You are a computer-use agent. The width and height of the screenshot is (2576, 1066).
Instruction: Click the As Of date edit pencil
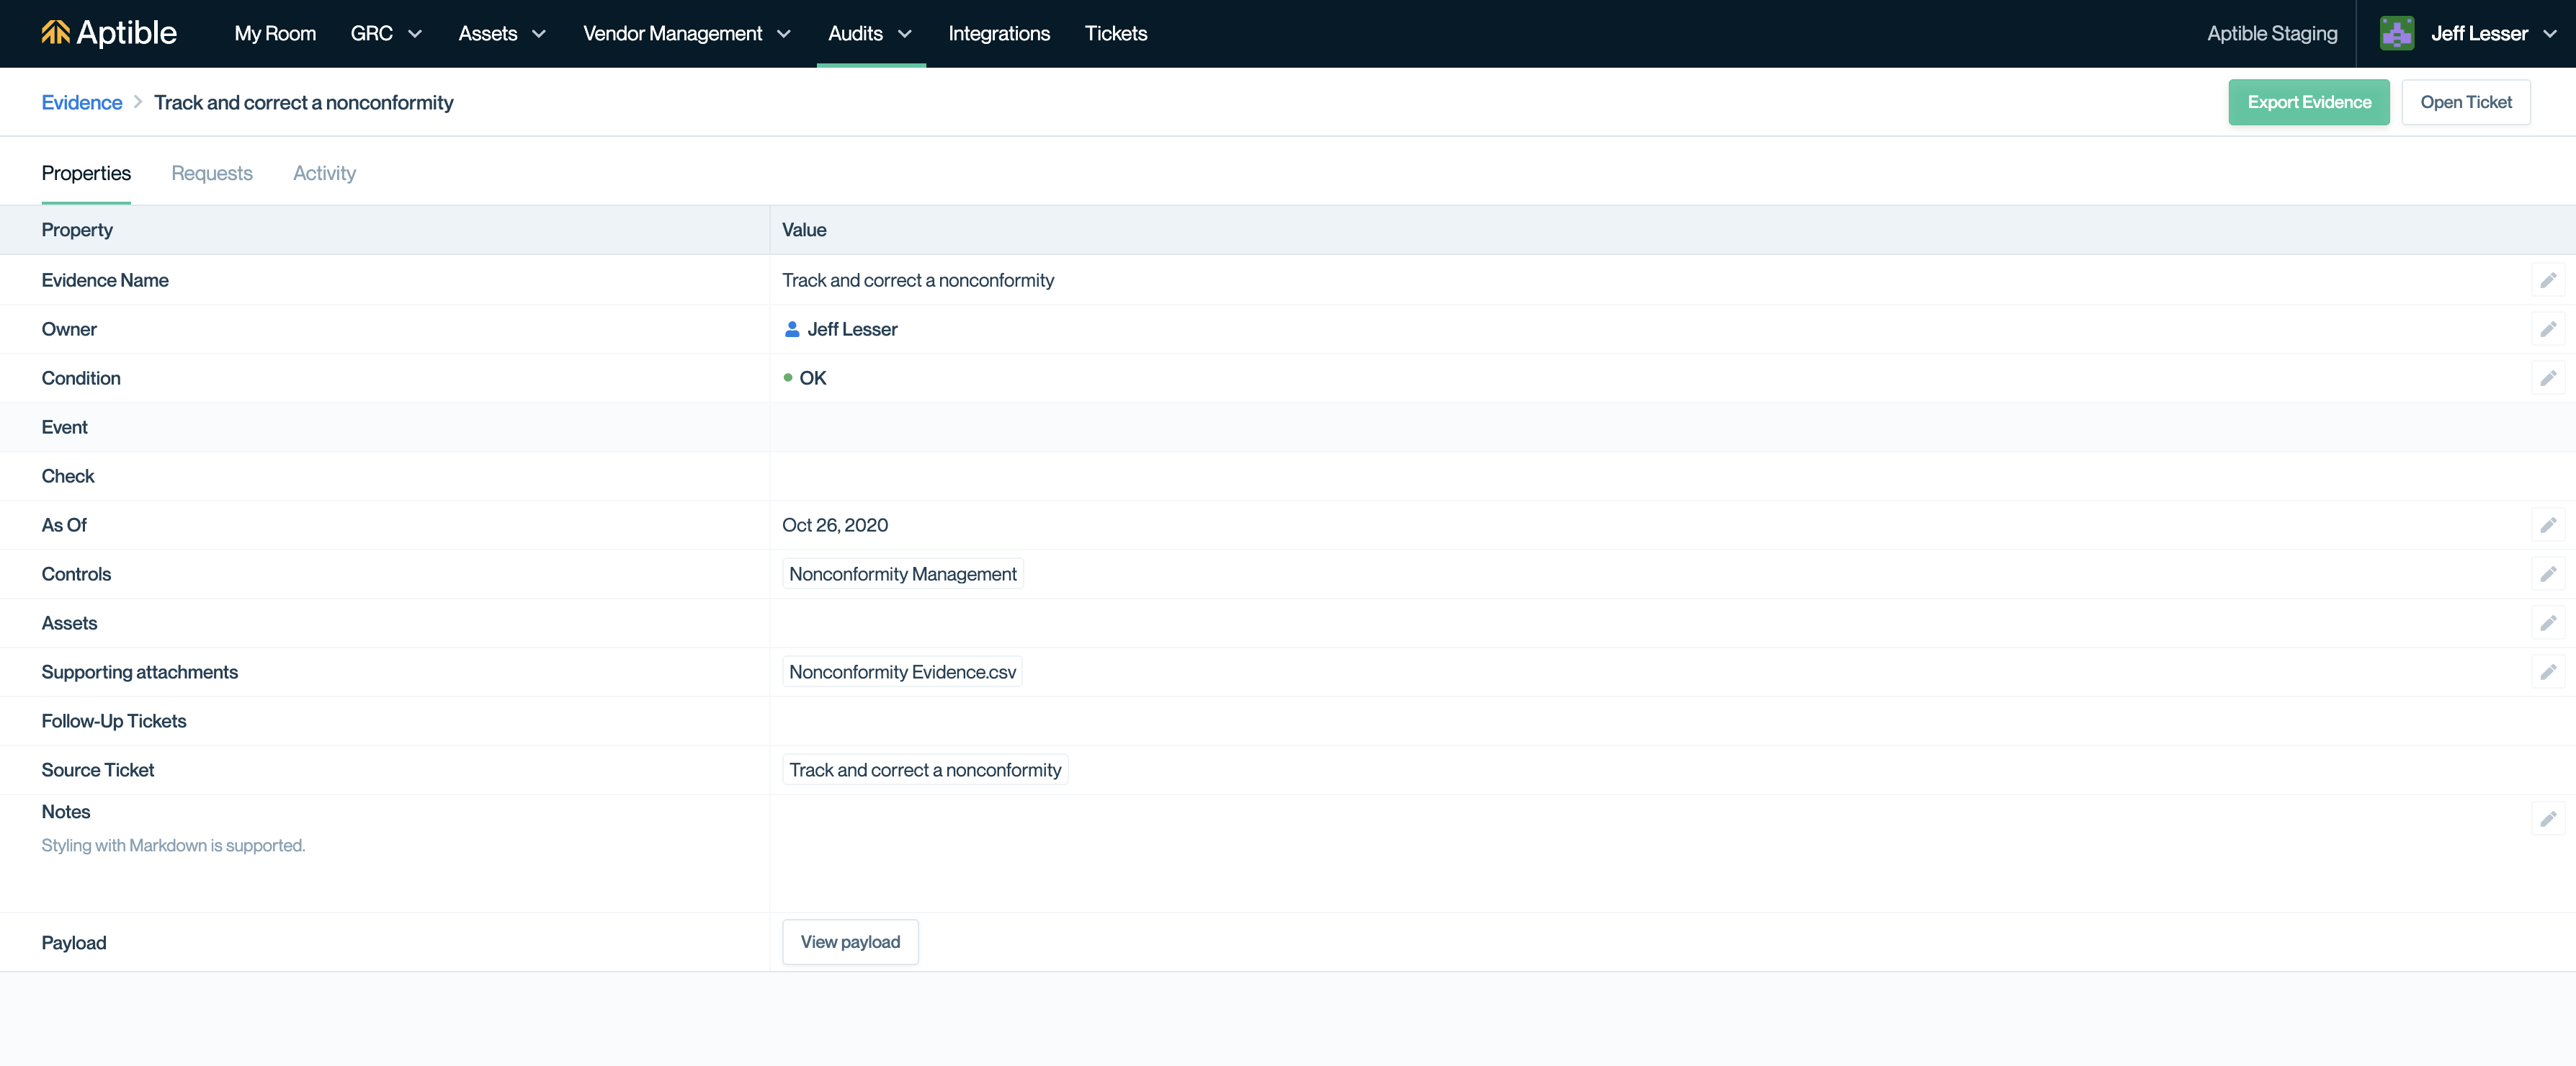pyautogui.click(x=2547, y=525)
